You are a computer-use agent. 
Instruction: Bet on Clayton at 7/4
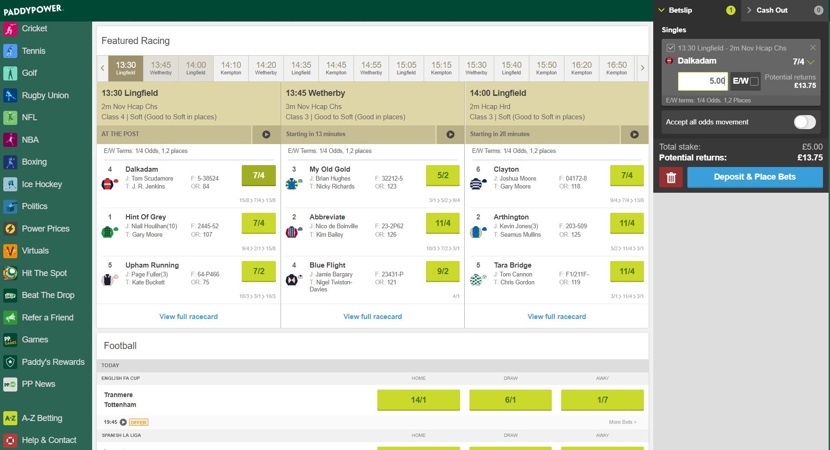[627, 176]
